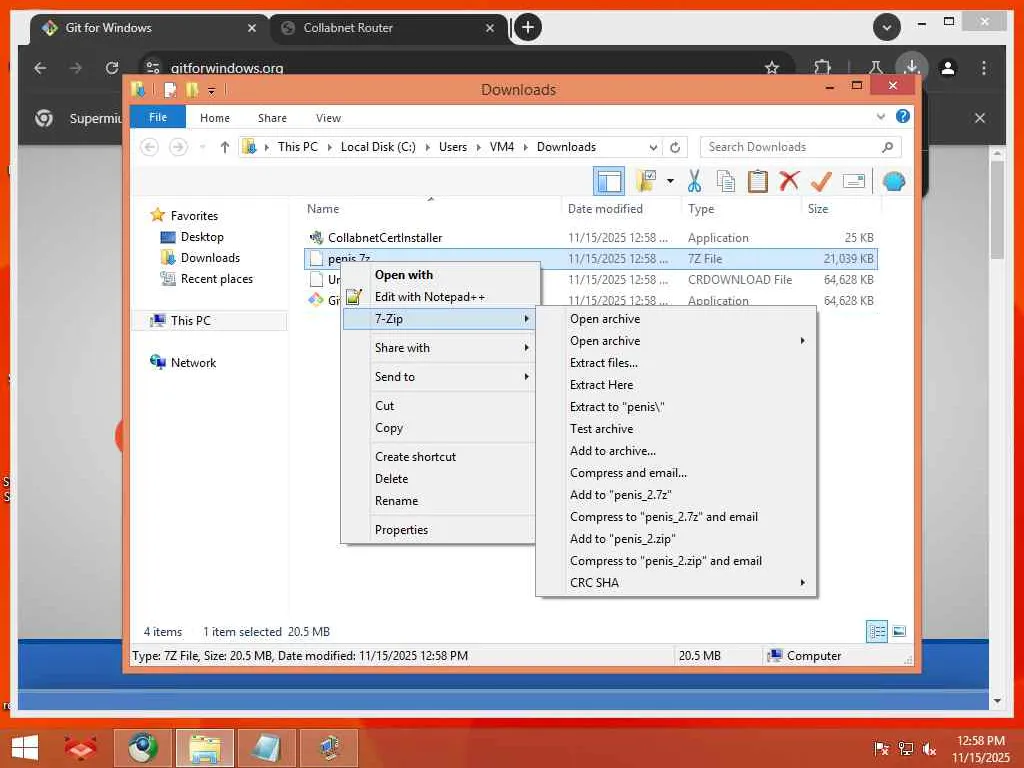Click the Local Disk (C:) breadcrumb
1024x768 pixels.
378,147
